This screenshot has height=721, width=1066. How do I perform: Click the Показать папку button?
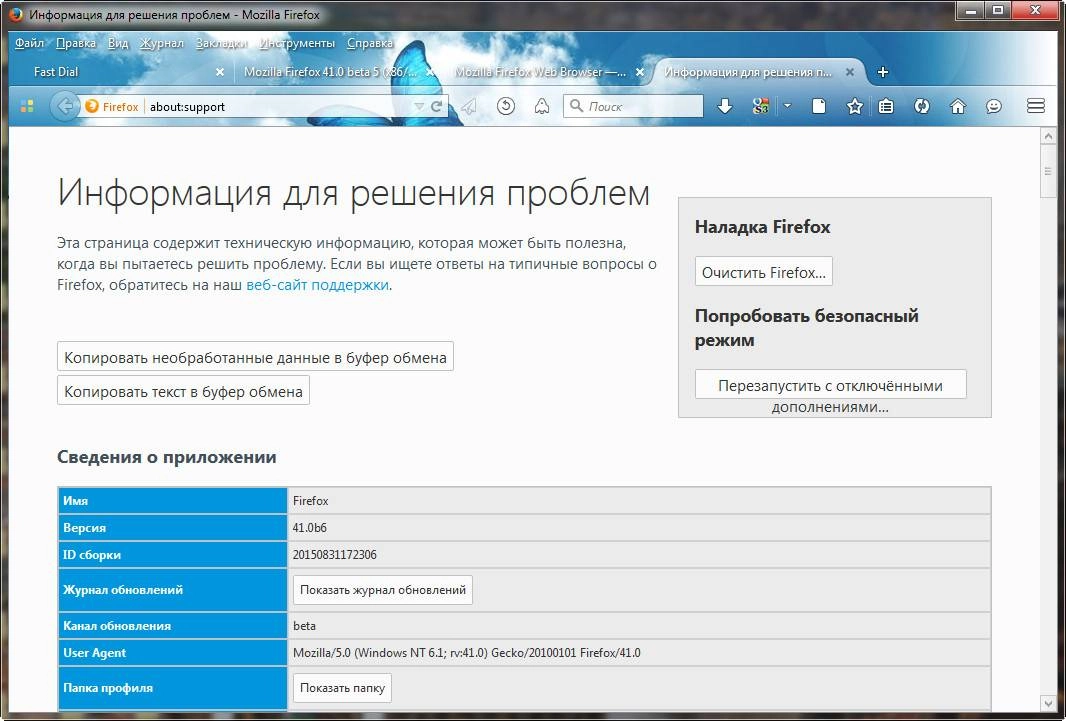(342, 688)
